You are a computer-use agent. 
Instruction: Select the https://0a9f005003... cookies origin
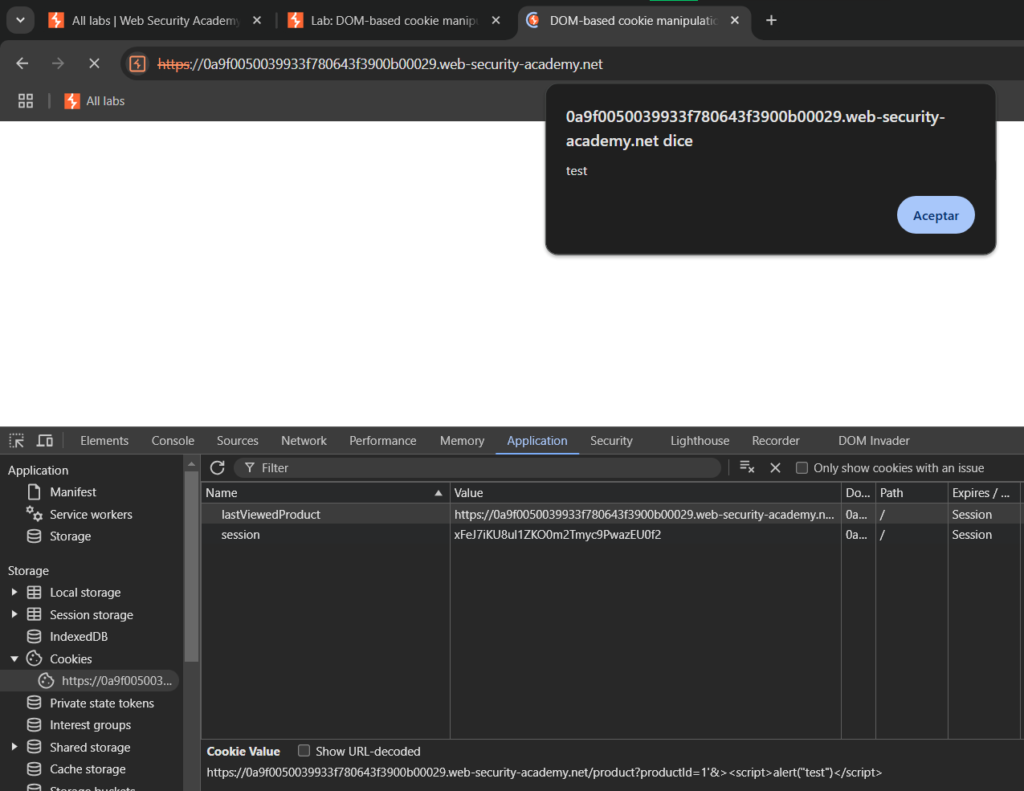point(116,681)
